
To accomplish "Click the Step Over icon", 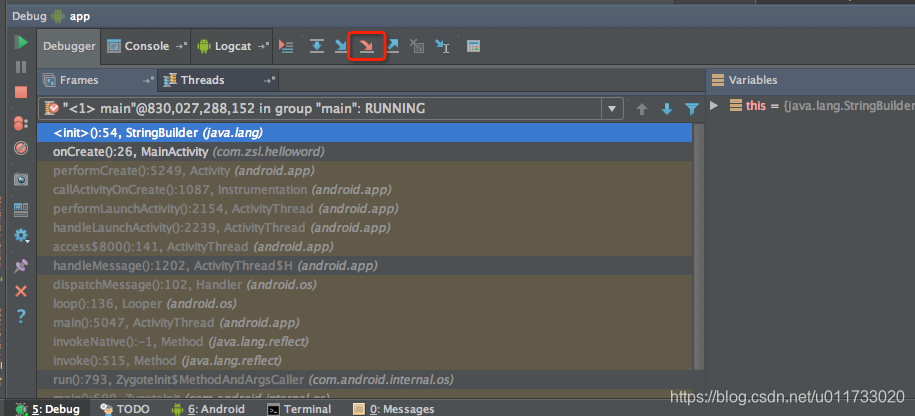I will tap(317, 47).
